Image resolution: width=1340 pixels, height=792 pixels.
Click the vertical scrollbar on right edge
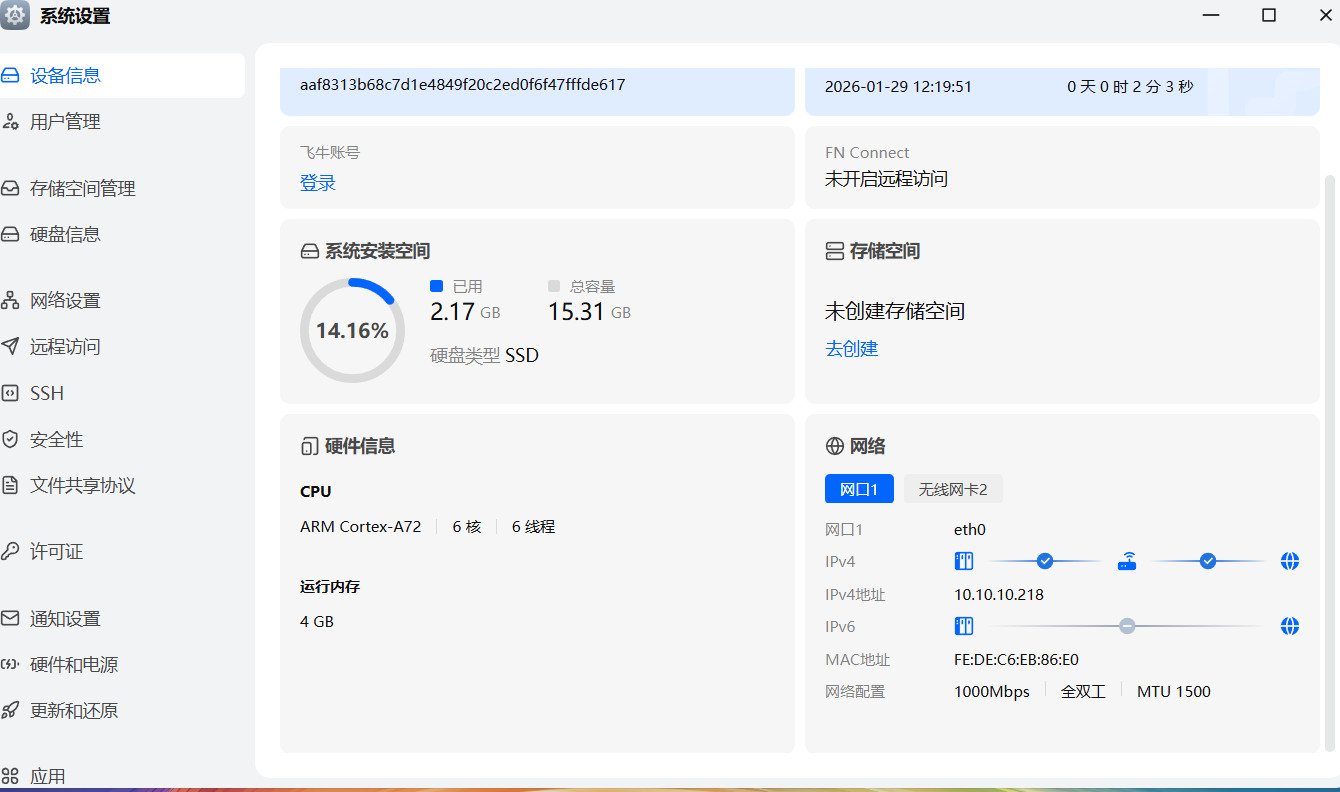[x=1329, y=460]
